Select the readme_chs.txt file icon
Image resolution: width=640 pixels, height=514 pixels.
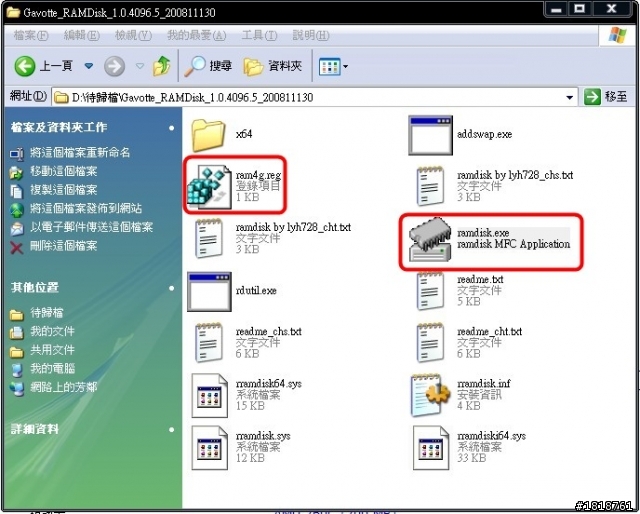(x=209, y=343)
